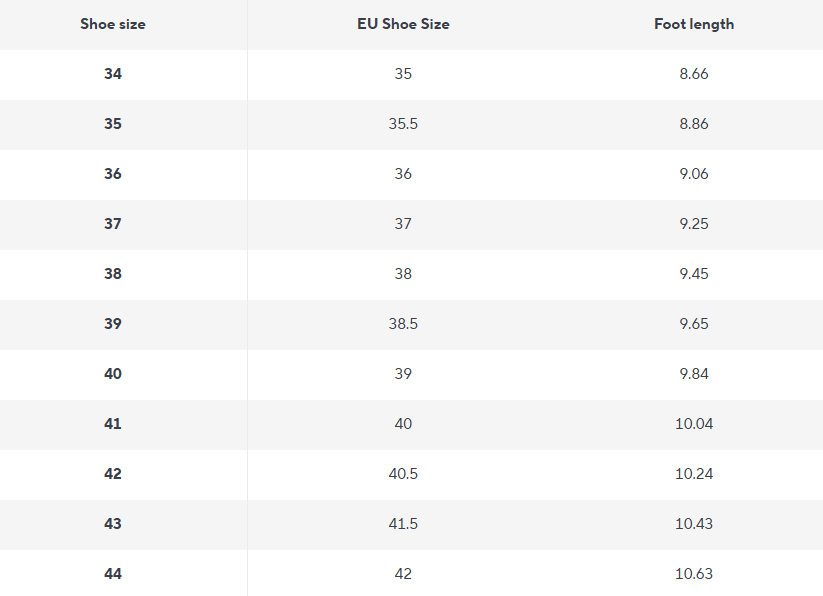Click the Foot length column header

pos(694,24)
